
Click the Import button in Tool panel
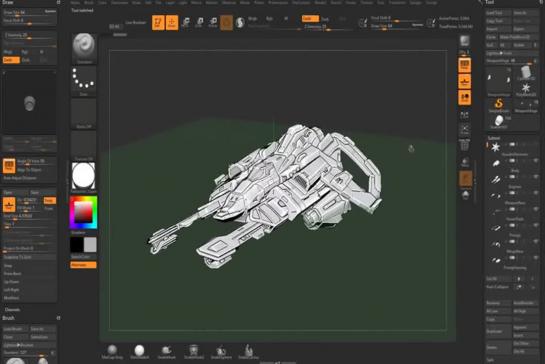coord(499,29)
